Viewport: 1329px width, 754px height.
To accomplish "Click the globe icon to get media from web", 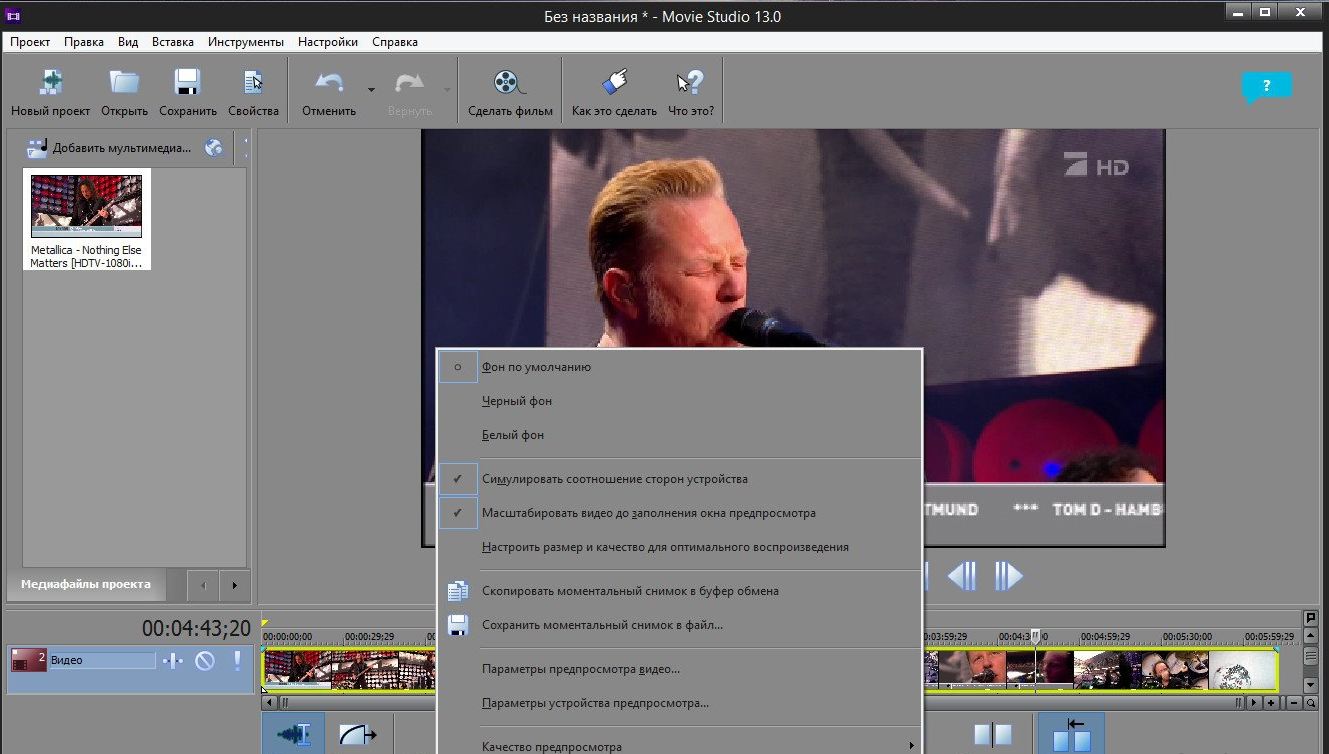I will point(213,148).
